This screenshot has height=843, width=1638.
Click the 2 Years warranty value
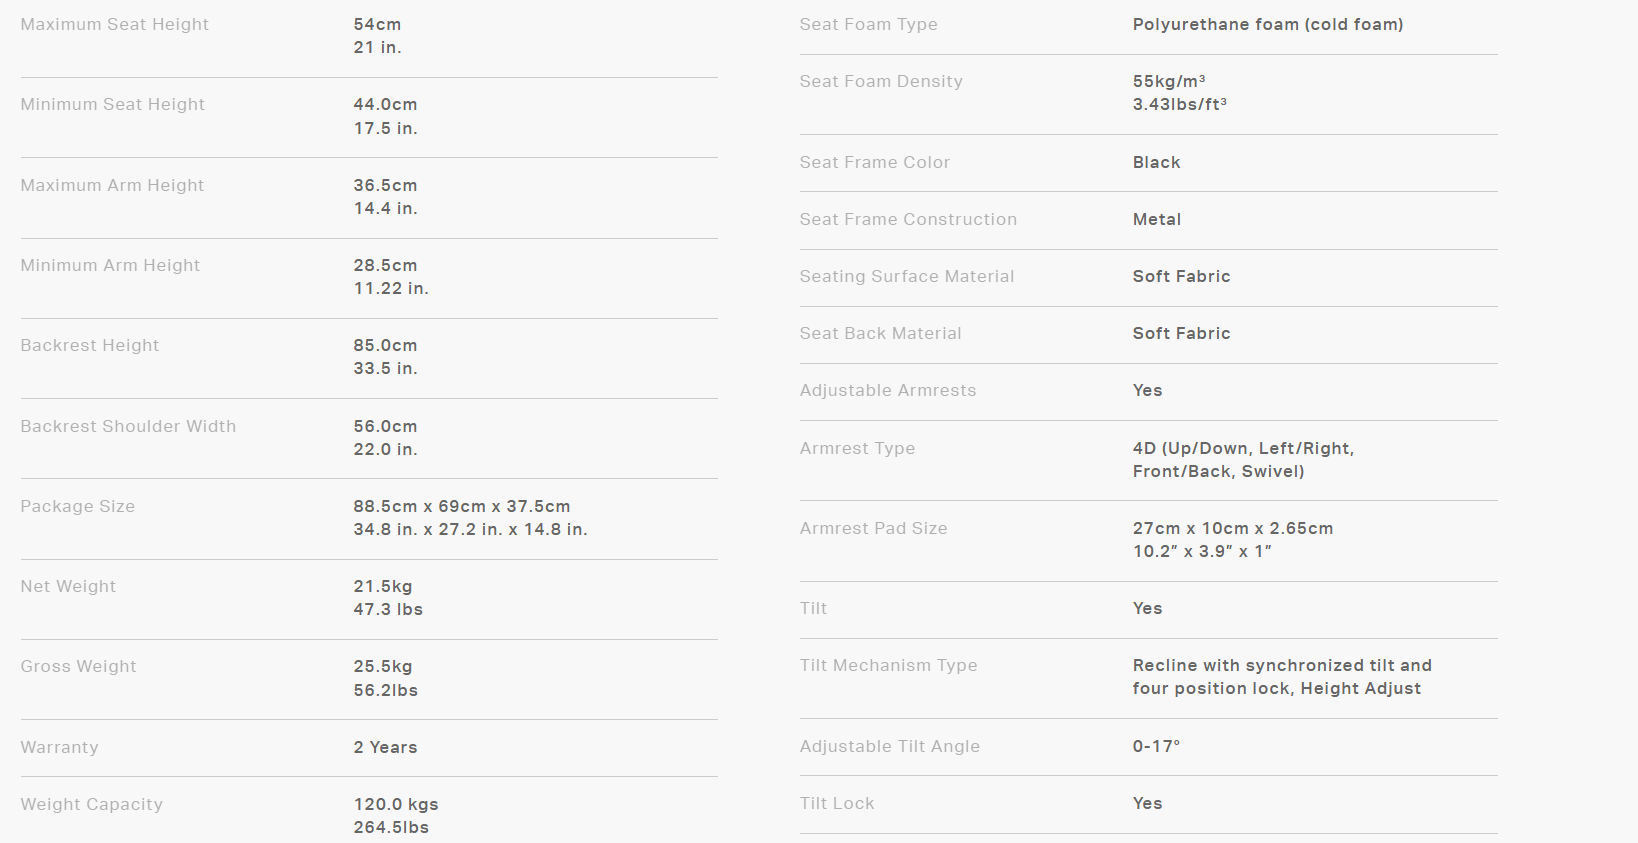tap(385, 747)
